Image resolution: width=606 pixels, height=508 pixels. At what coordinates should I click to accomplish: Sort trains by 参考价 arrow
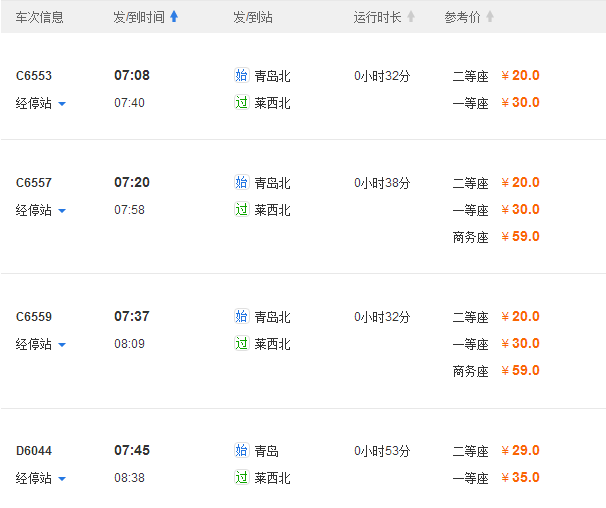point(489,17)
